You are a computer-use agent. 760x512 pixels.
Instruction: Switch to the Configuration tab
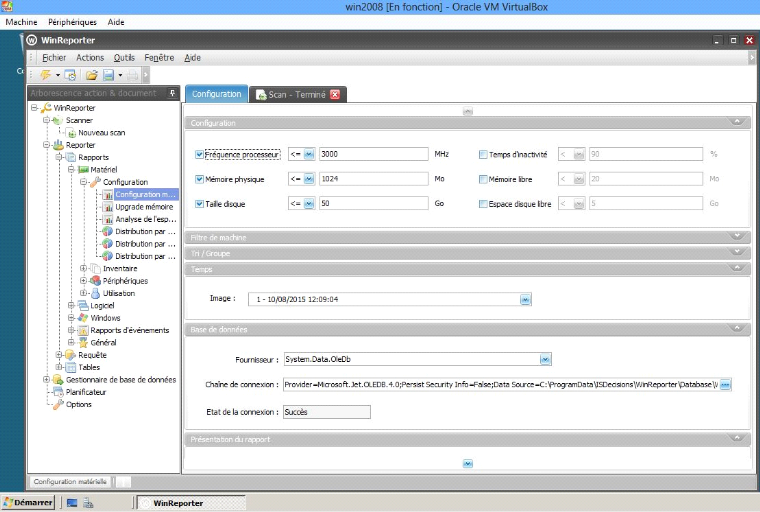216,94
